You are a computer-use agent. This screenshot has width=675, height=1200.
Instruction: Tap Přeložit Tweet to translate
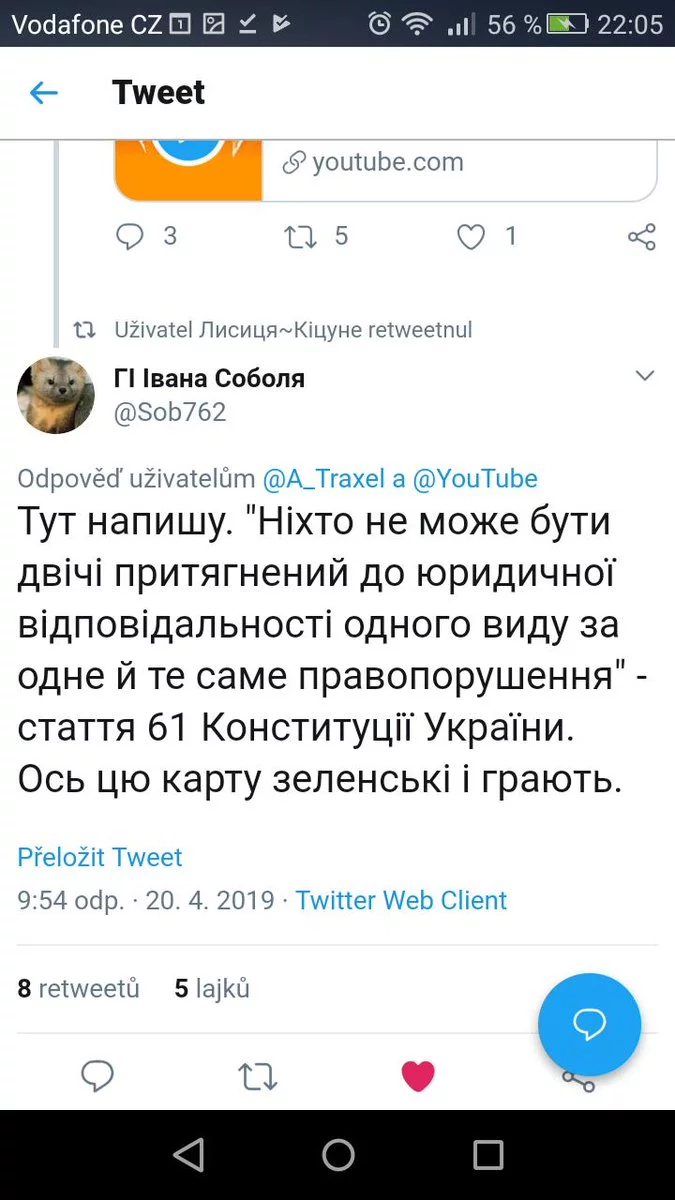point(100,857)
